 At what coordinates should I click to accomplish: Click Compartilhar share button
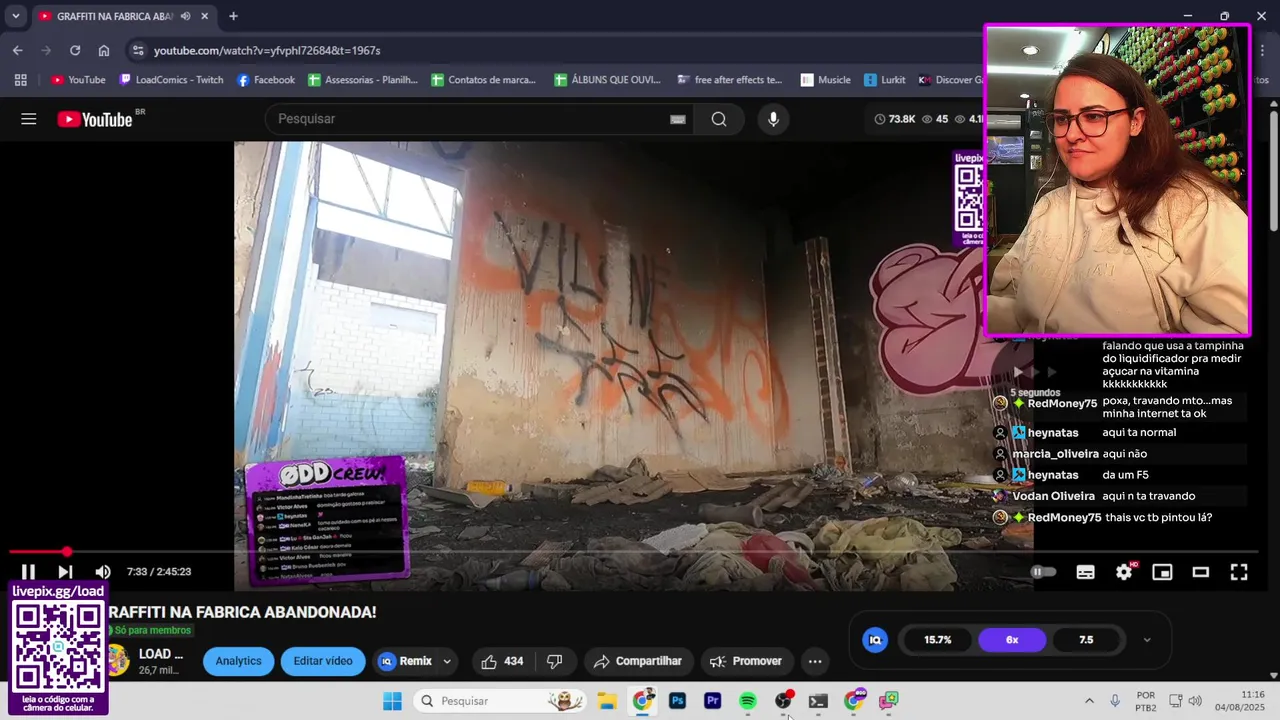(x=637, y=661)
